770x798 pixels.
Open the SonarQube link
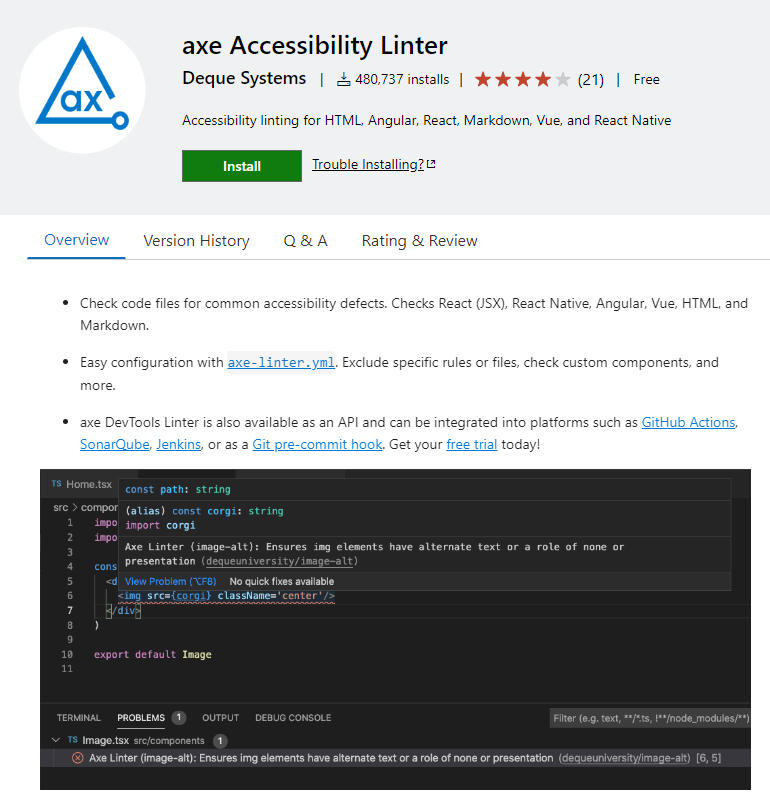click(114, 444)
